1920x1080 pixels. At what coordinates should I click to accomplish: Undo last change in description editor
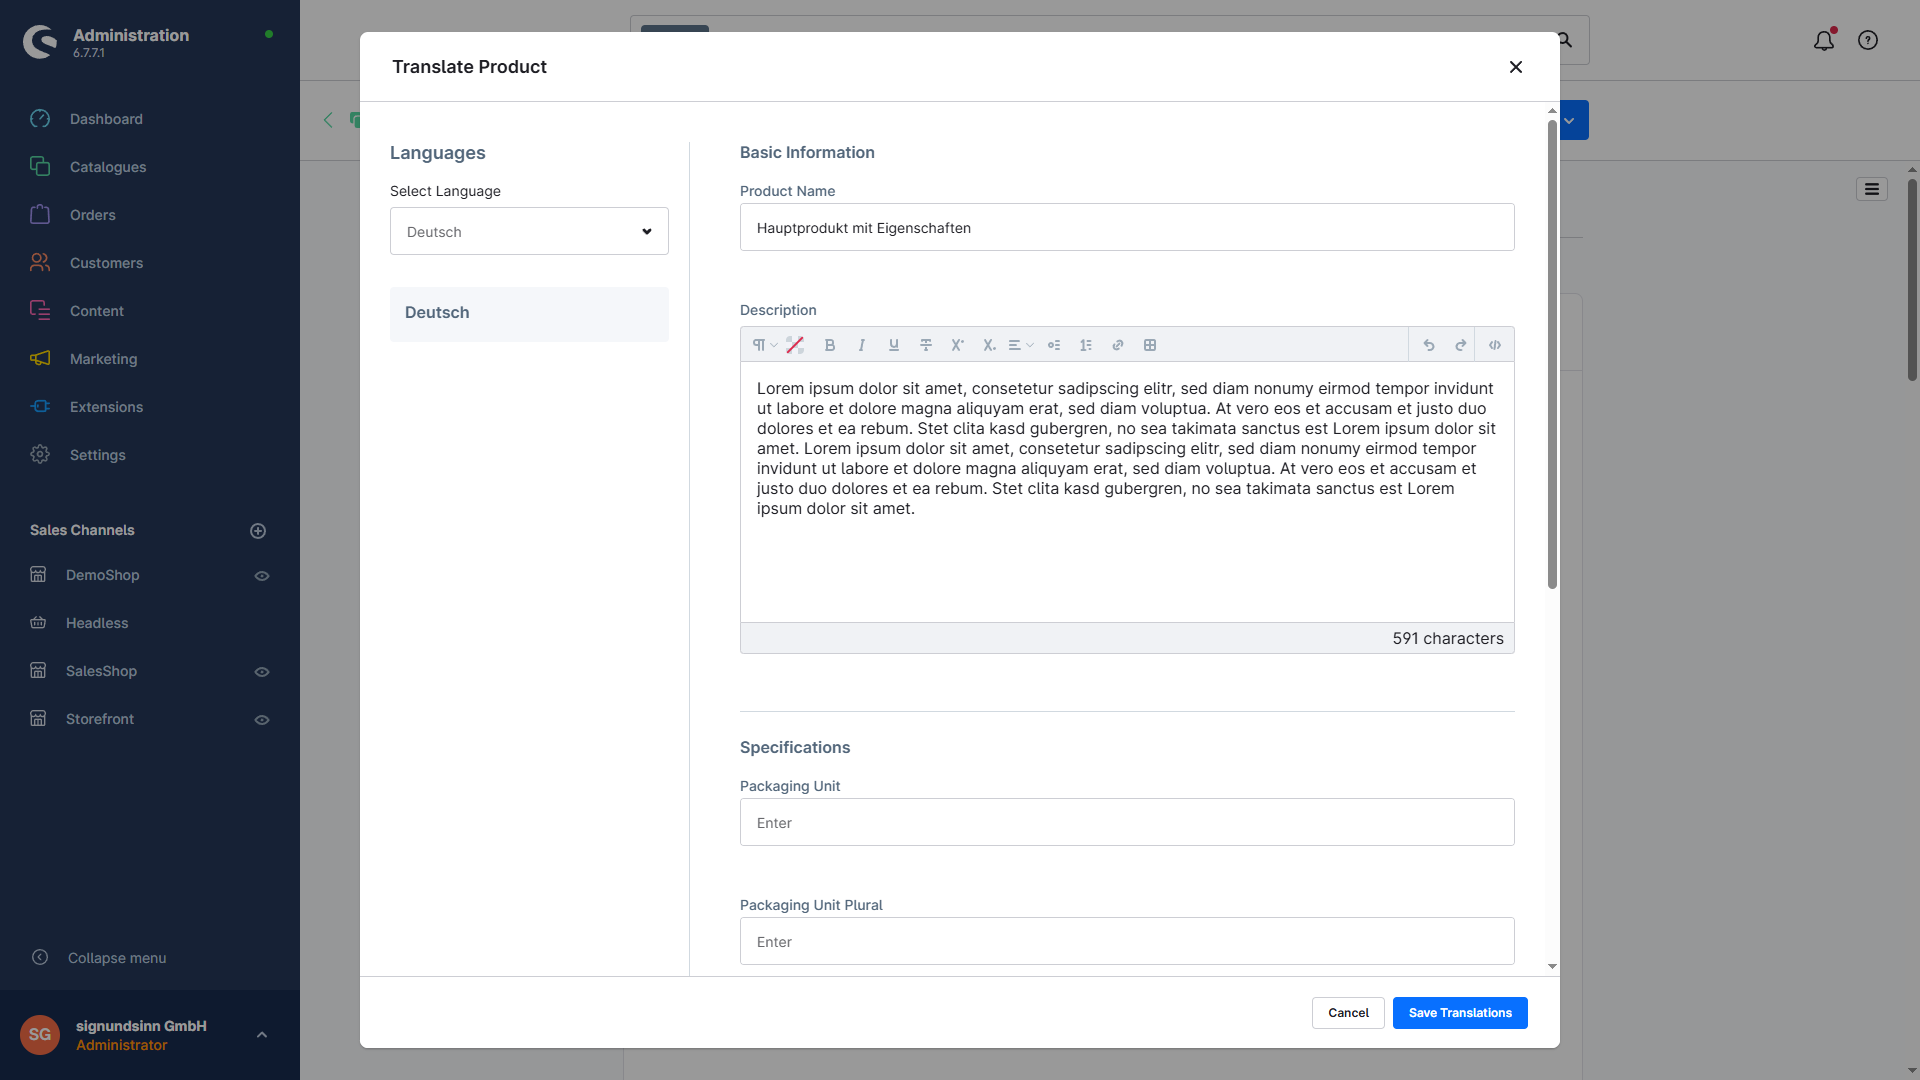click(1429, 345)
